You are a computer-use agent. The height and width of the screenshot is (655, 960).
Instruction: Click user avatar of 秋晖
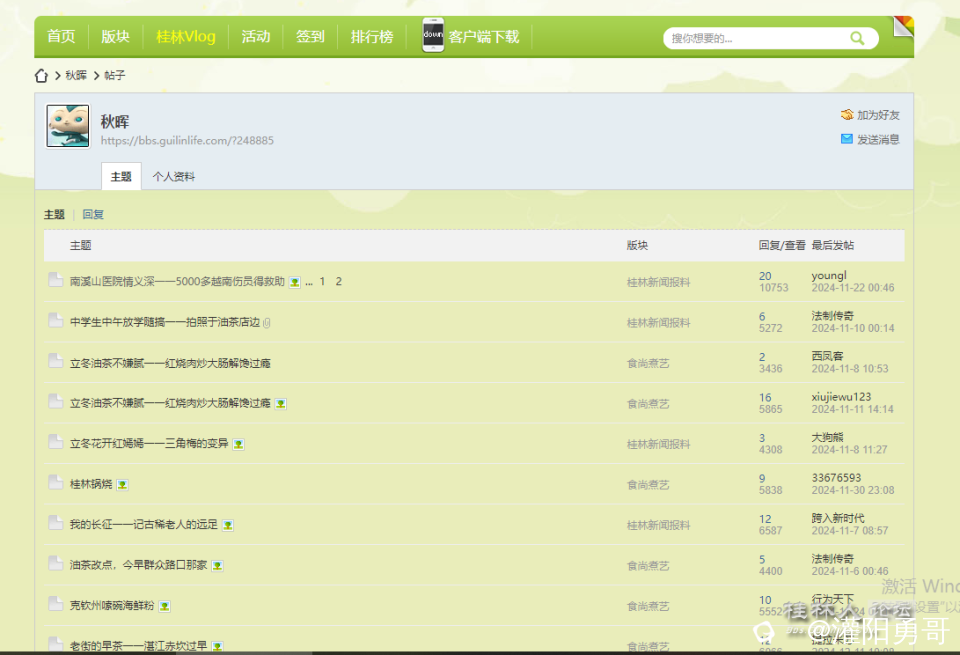(x=68, y=126)
